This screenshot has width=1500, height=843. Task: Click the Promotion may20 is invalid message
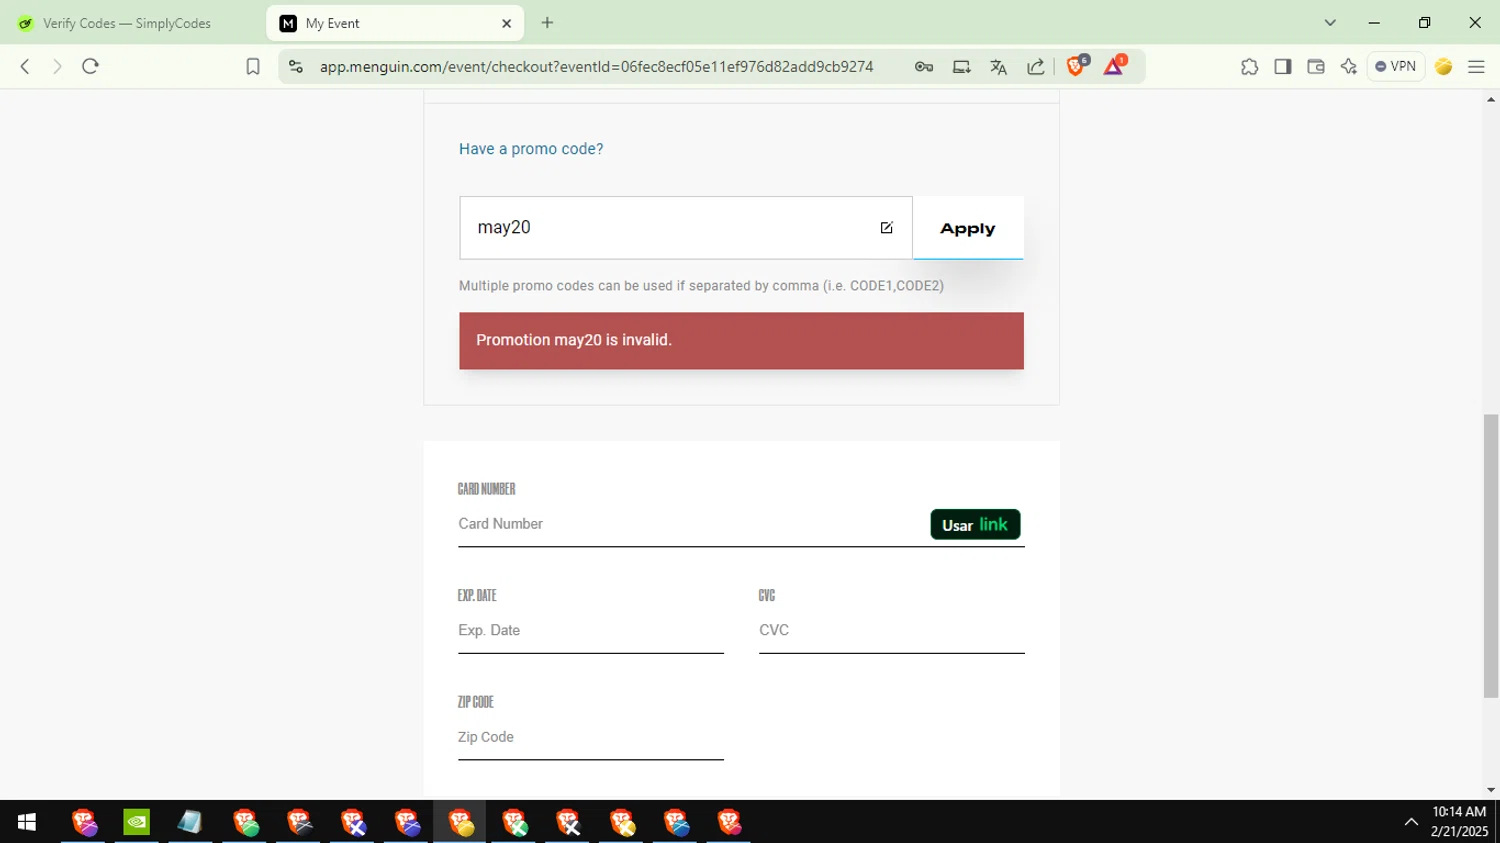click(x=741, y=341)
